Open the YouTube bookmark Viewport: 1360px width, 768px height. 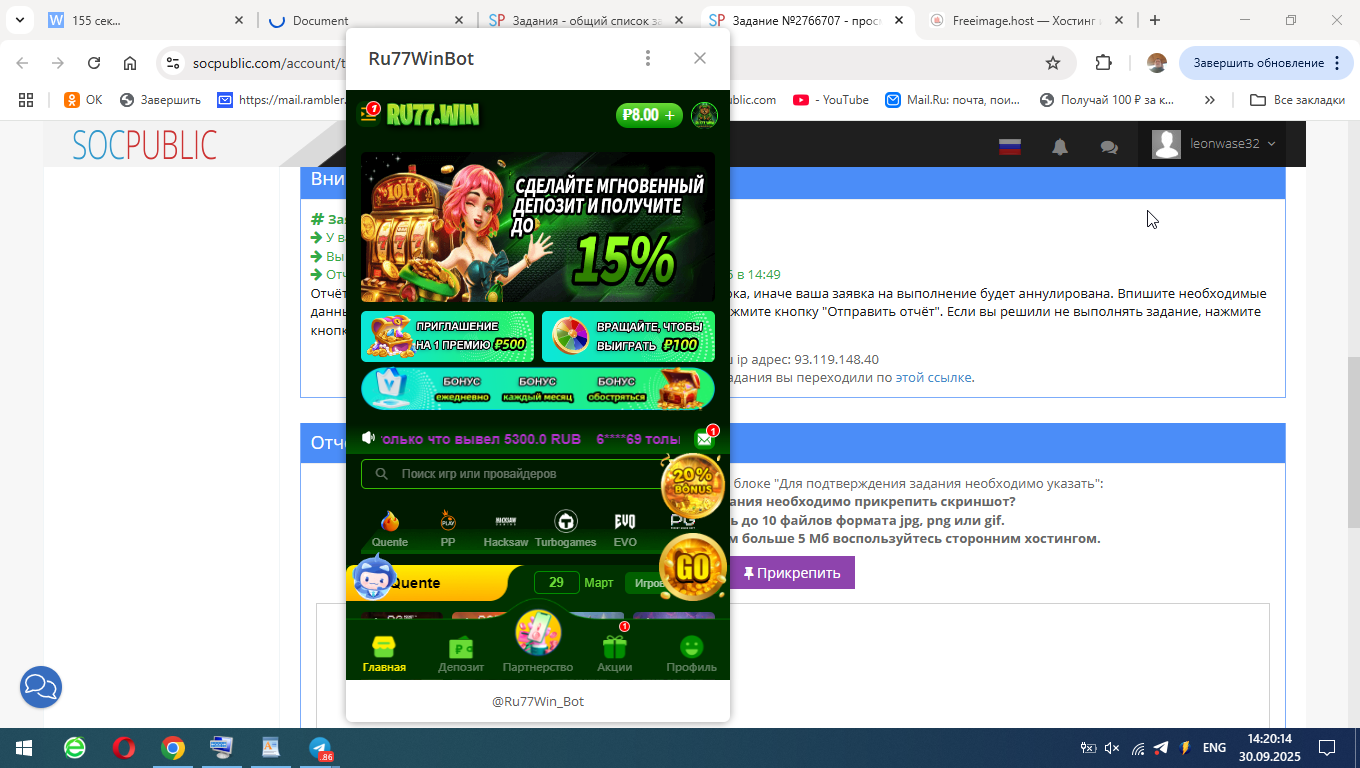point(831,100)
